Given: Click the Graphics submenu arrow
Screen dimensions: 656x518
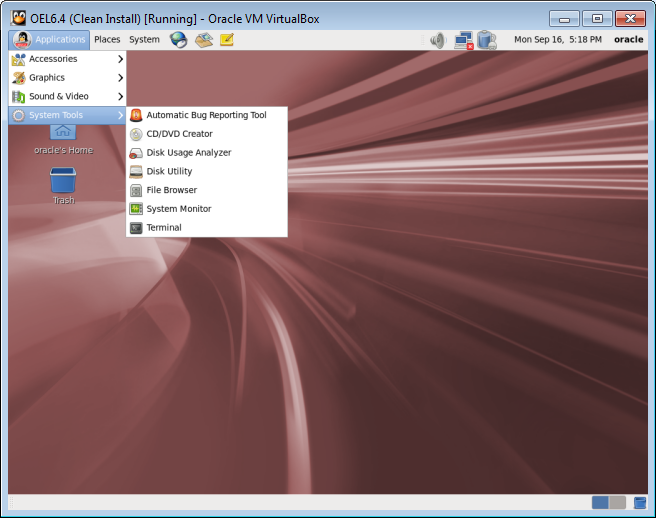Looking at the screenshot, I should tap(120, 78).
